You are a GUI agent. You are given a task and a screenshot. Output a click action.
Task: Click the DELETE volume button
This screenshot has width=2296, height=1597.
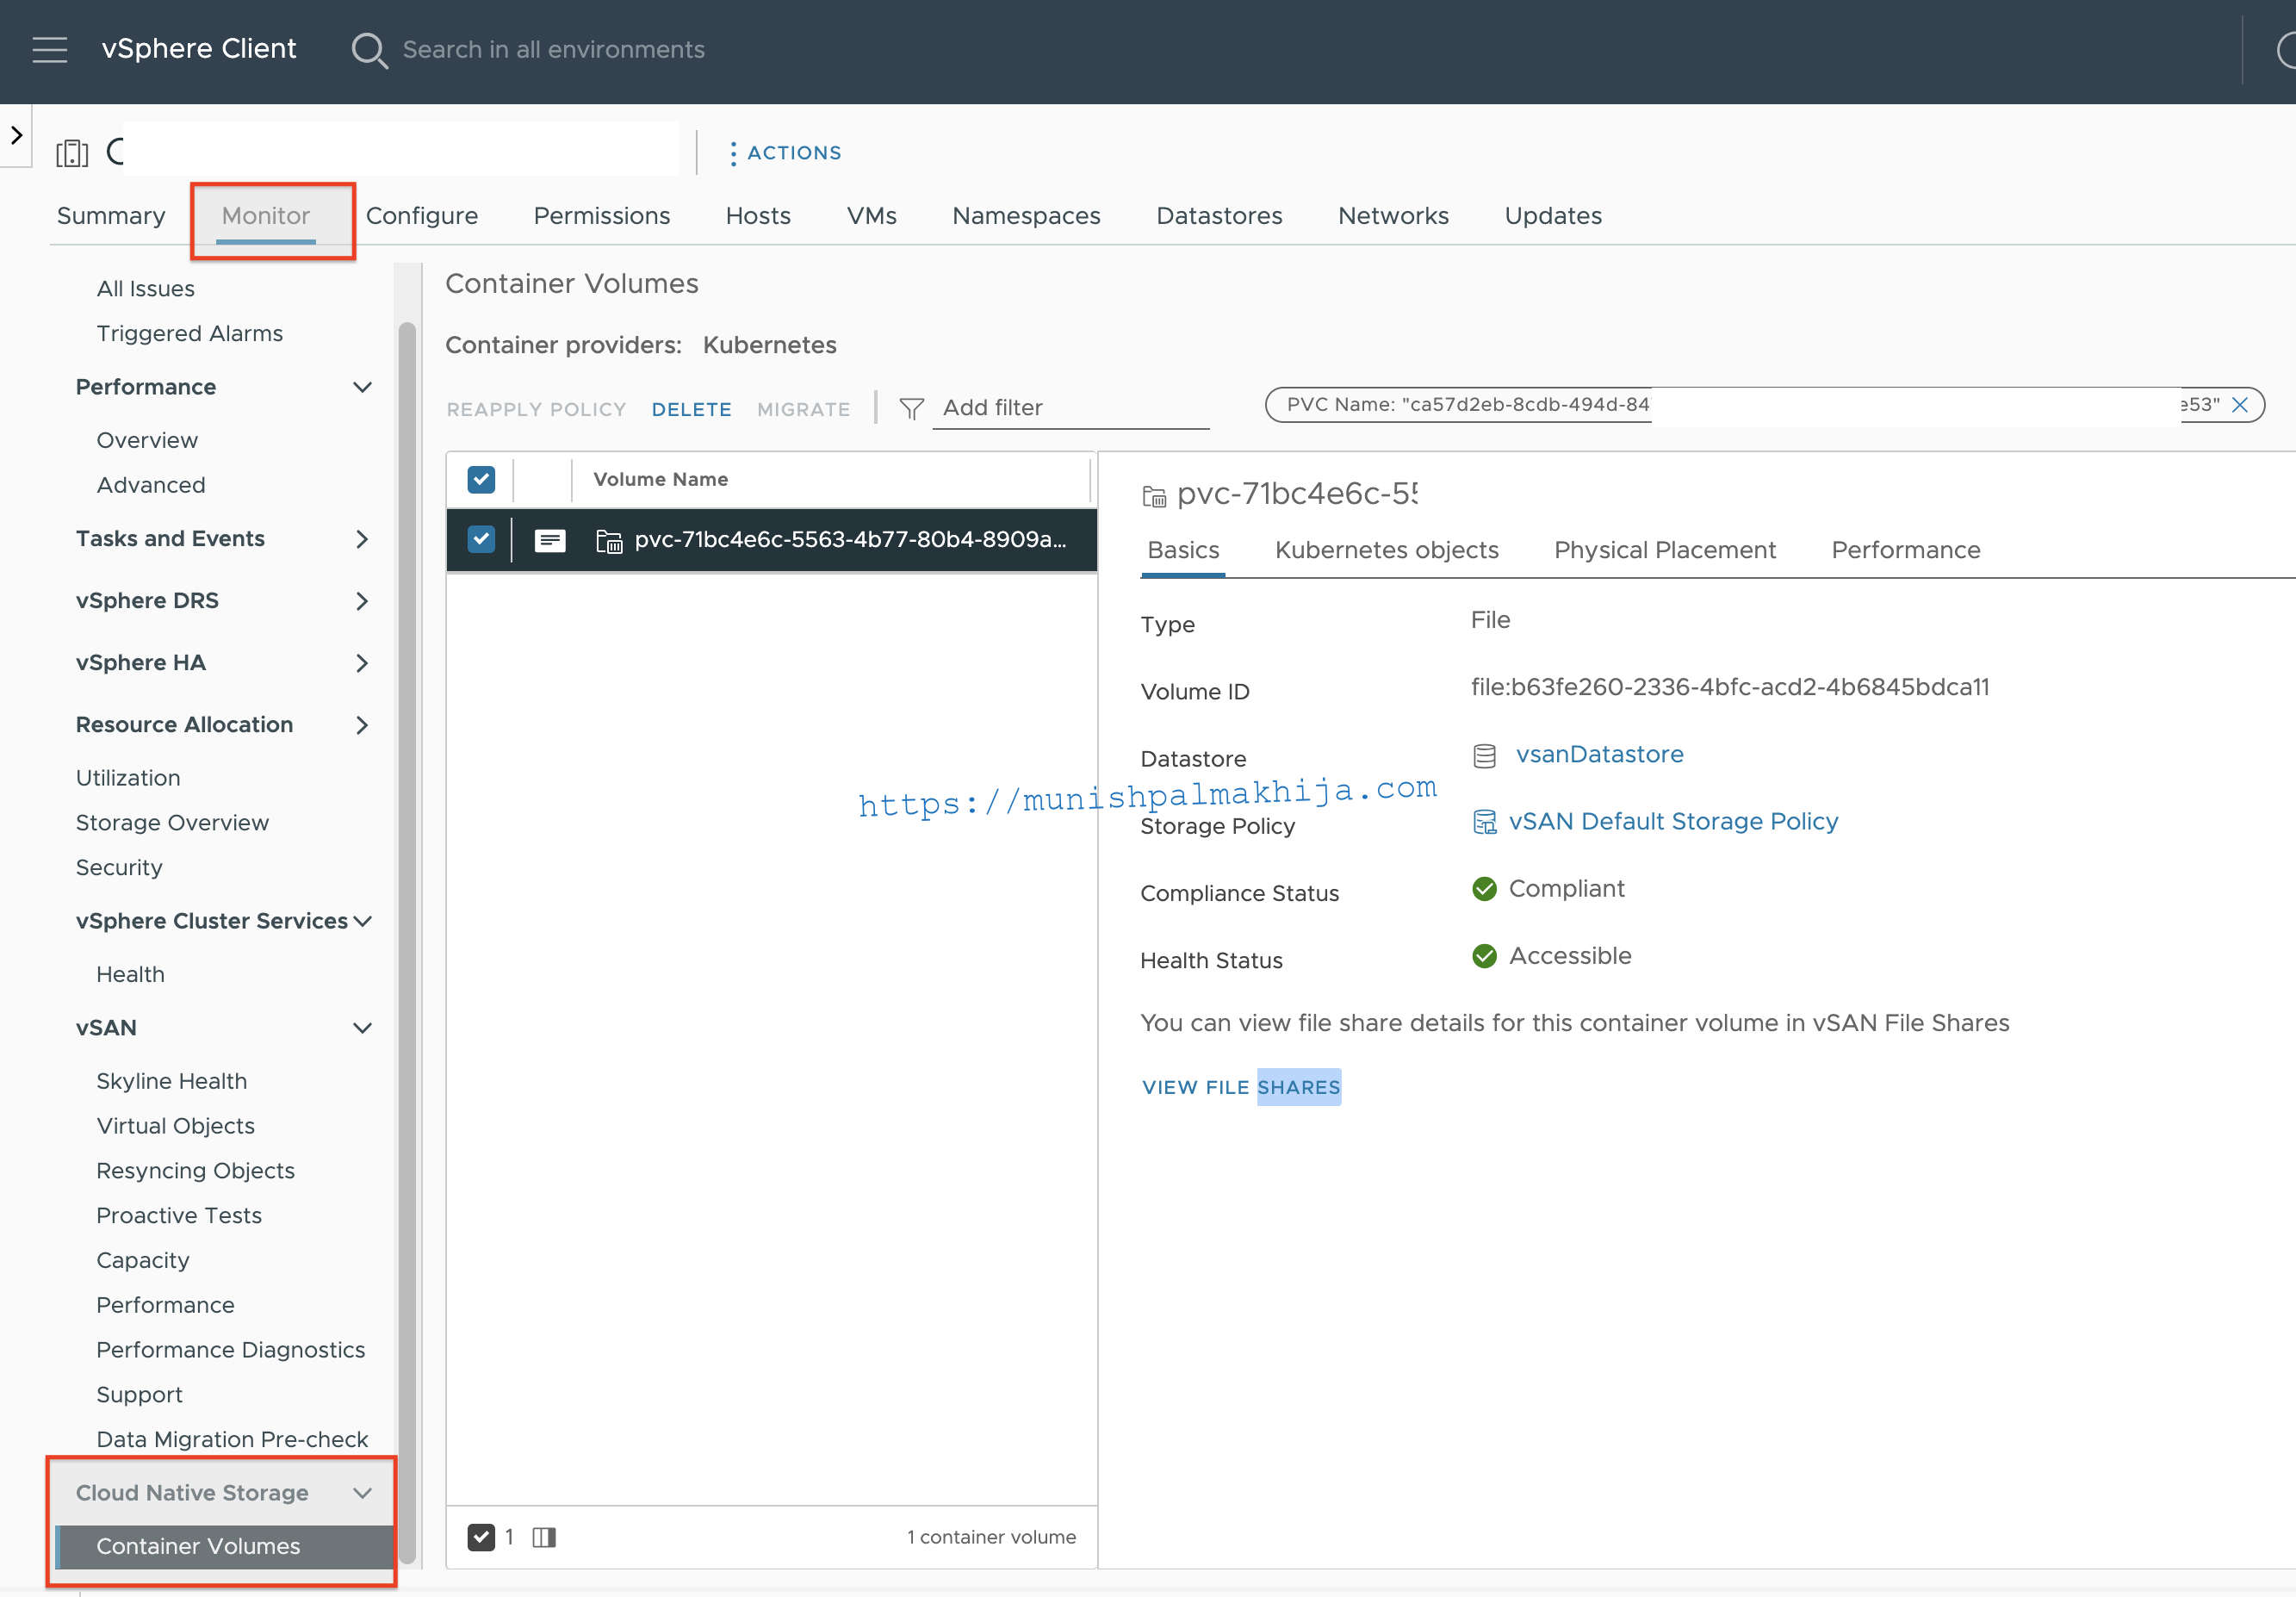click(691, 409)
